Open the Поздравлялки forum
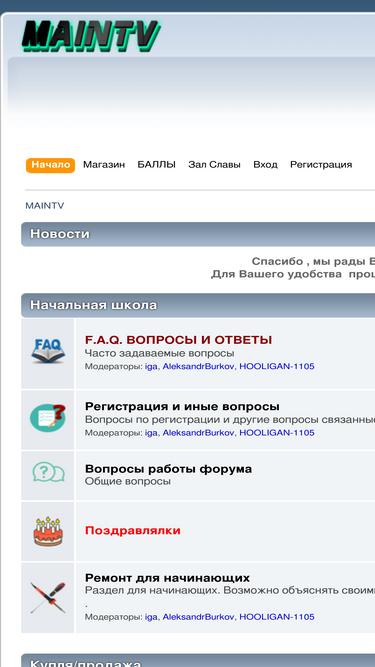 (x=133, y=530)
